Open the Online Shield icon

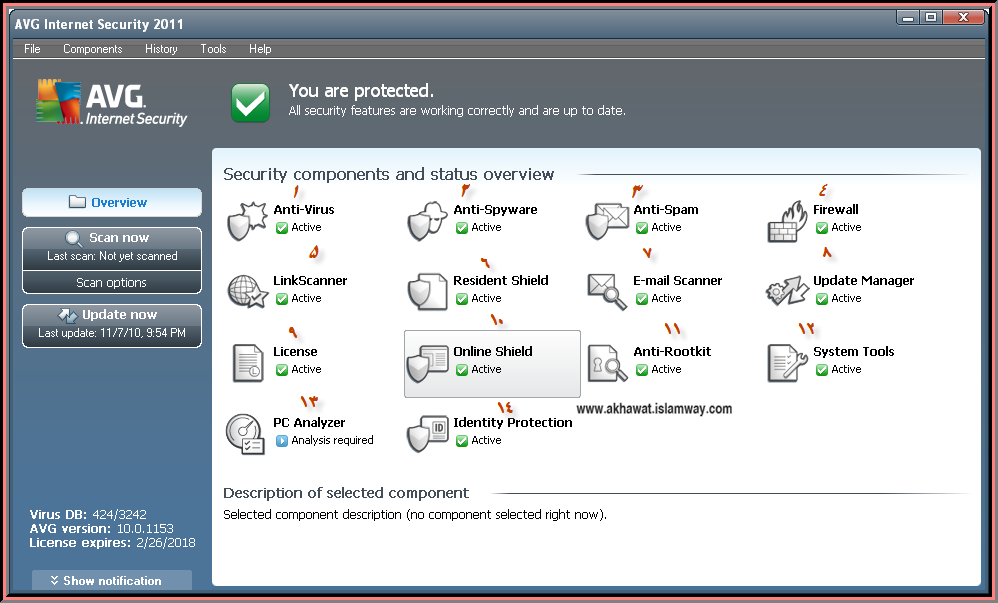point(427,363)
